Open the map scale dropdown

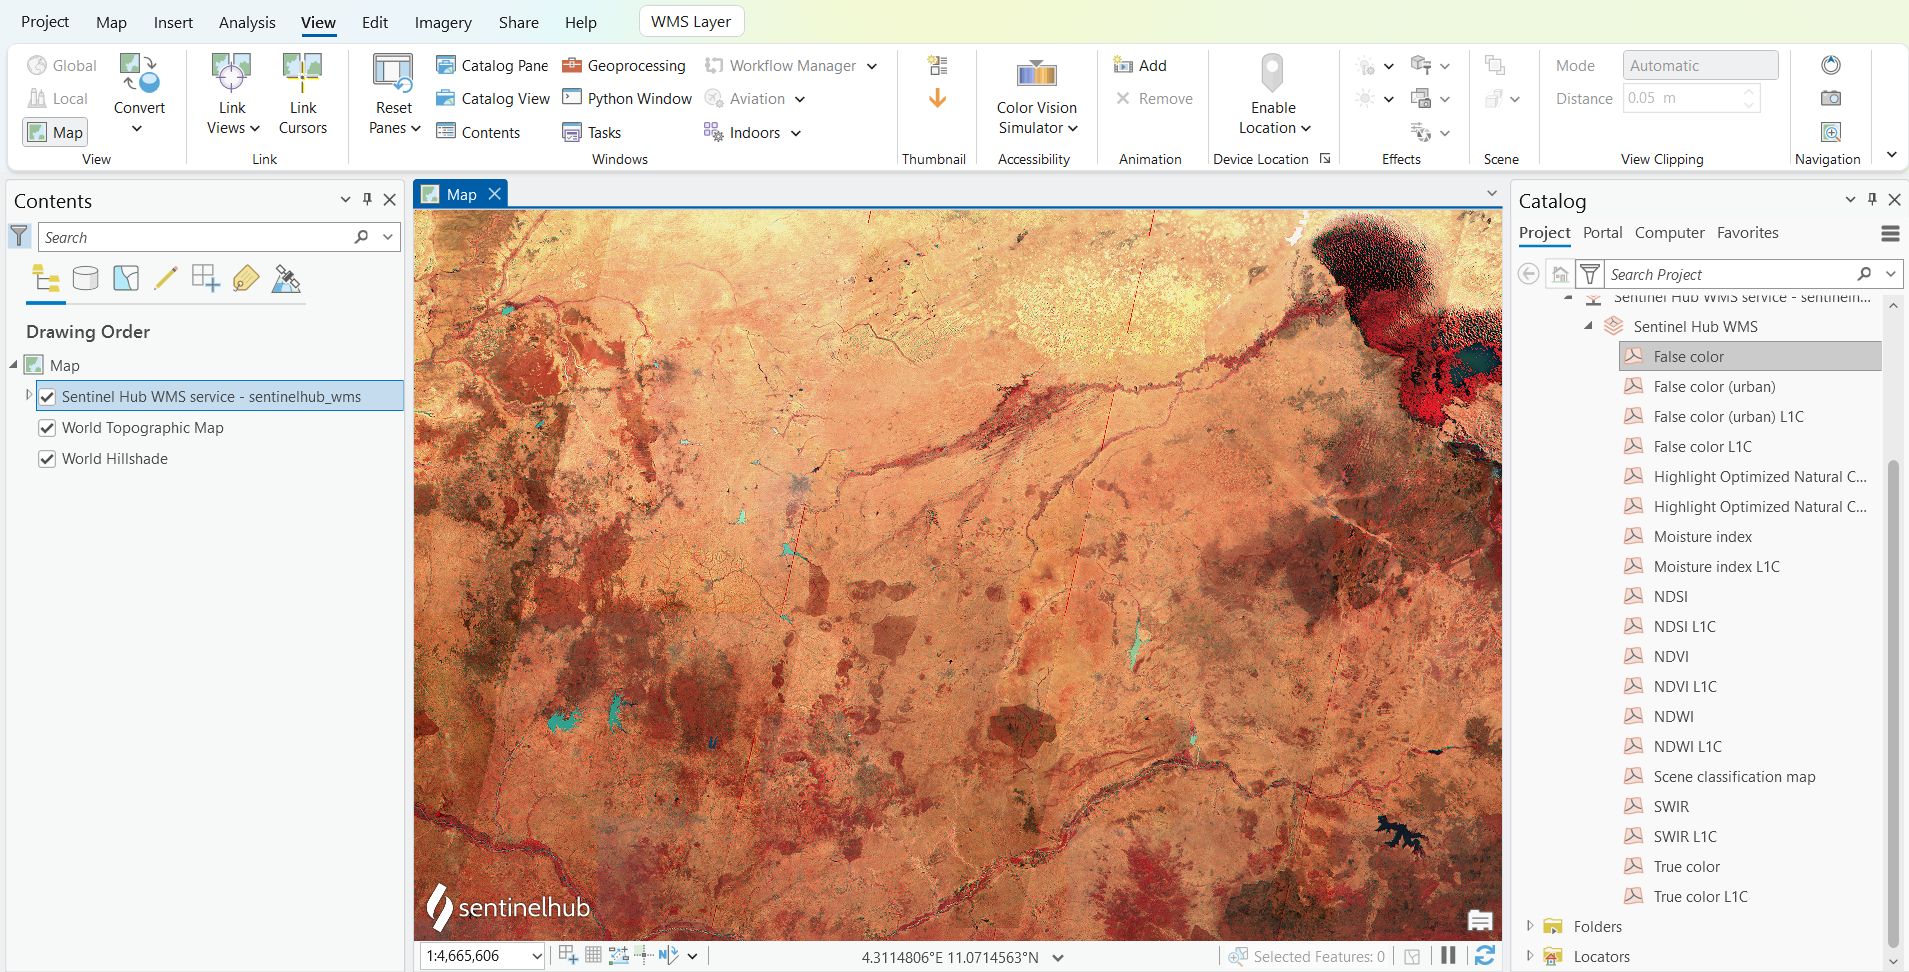pyautogui.click(x=536, y=956)
